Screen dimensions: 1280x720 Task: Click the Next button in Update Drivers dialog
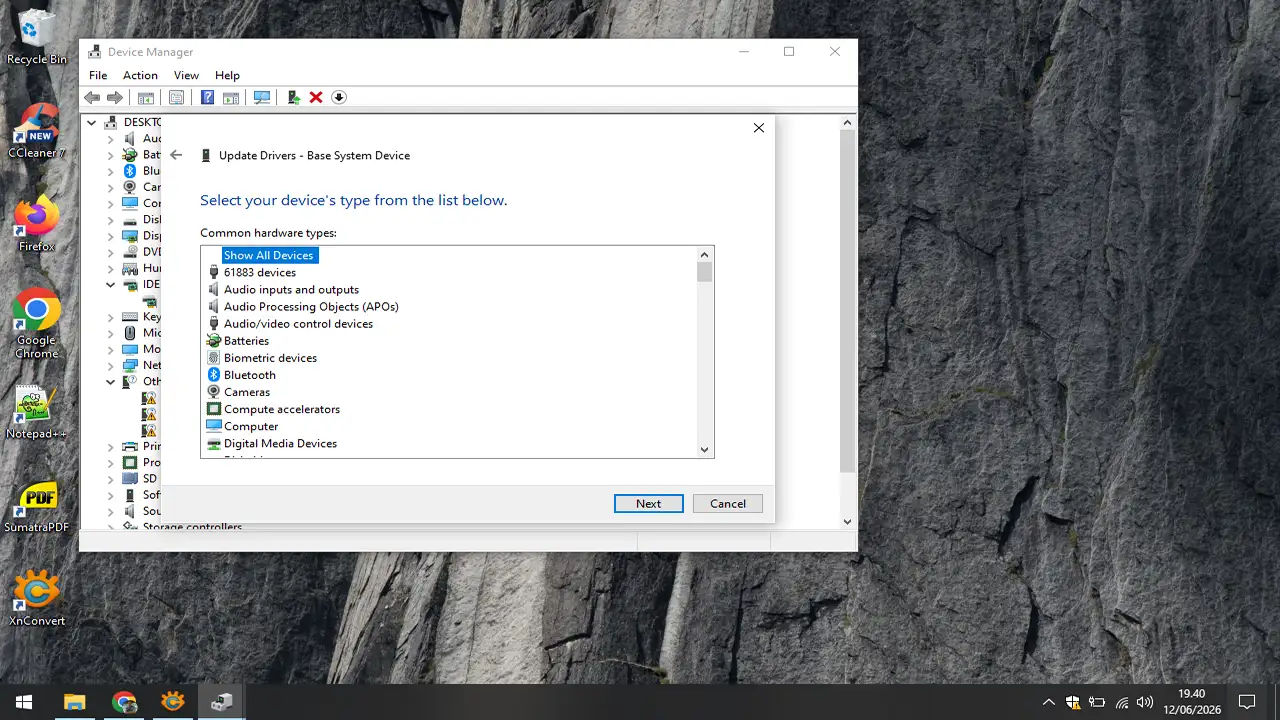[648, 504]
